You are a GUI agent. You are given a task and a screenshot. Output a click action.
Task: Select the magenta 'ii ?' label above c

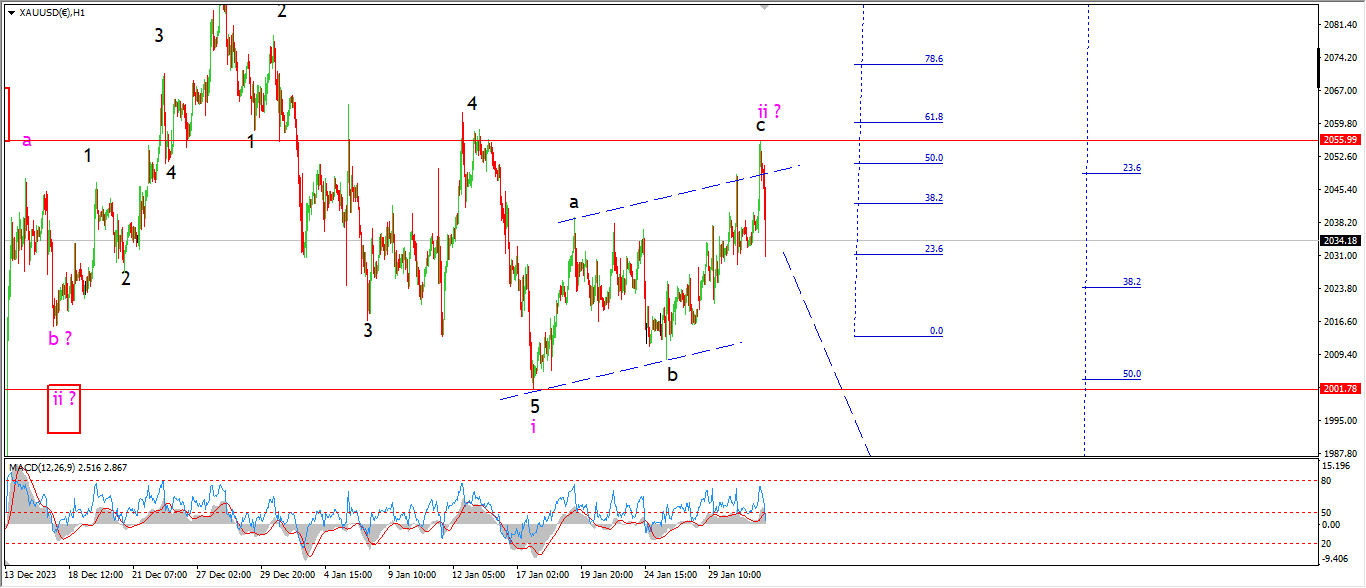tap(769, 110)
